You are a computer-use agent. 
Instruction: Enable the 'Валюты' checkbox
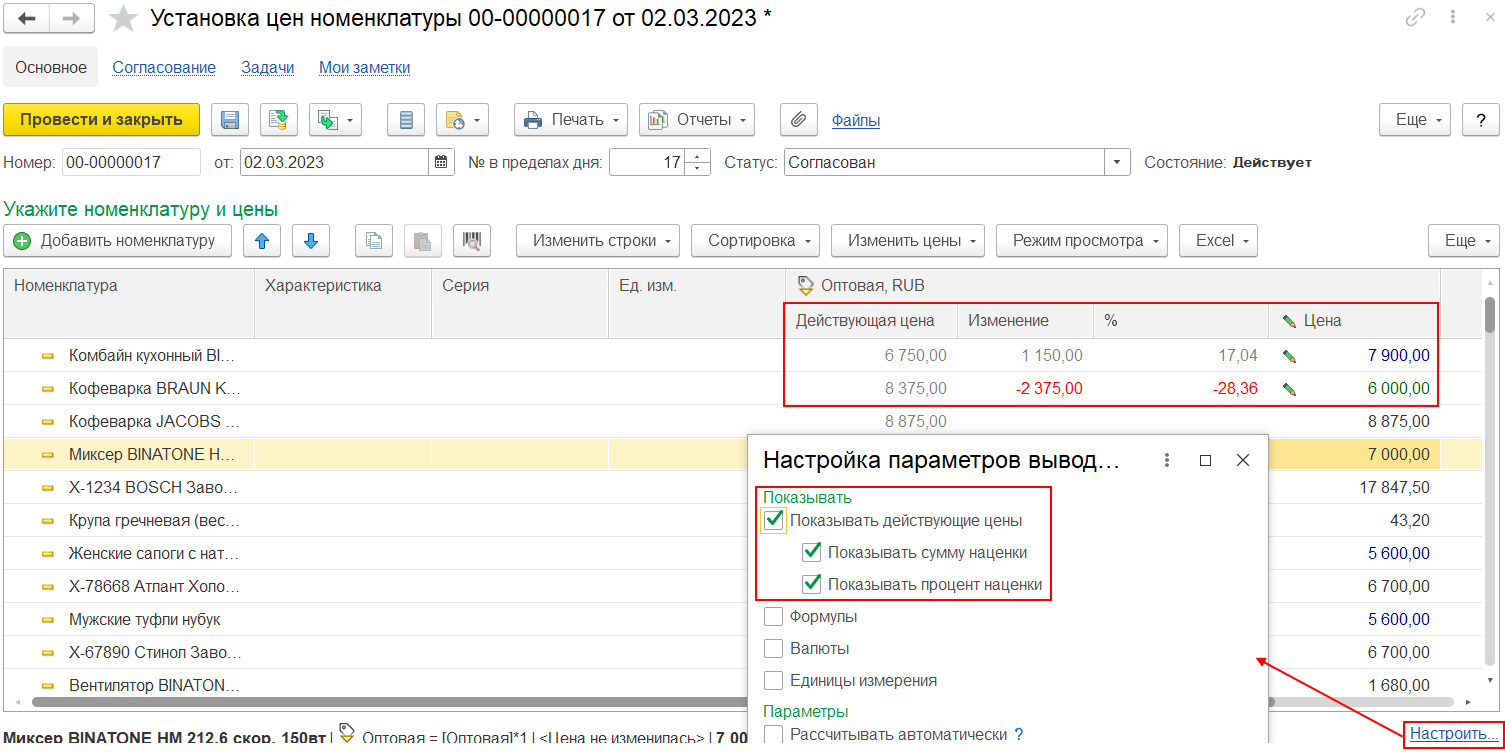[773, 648]
